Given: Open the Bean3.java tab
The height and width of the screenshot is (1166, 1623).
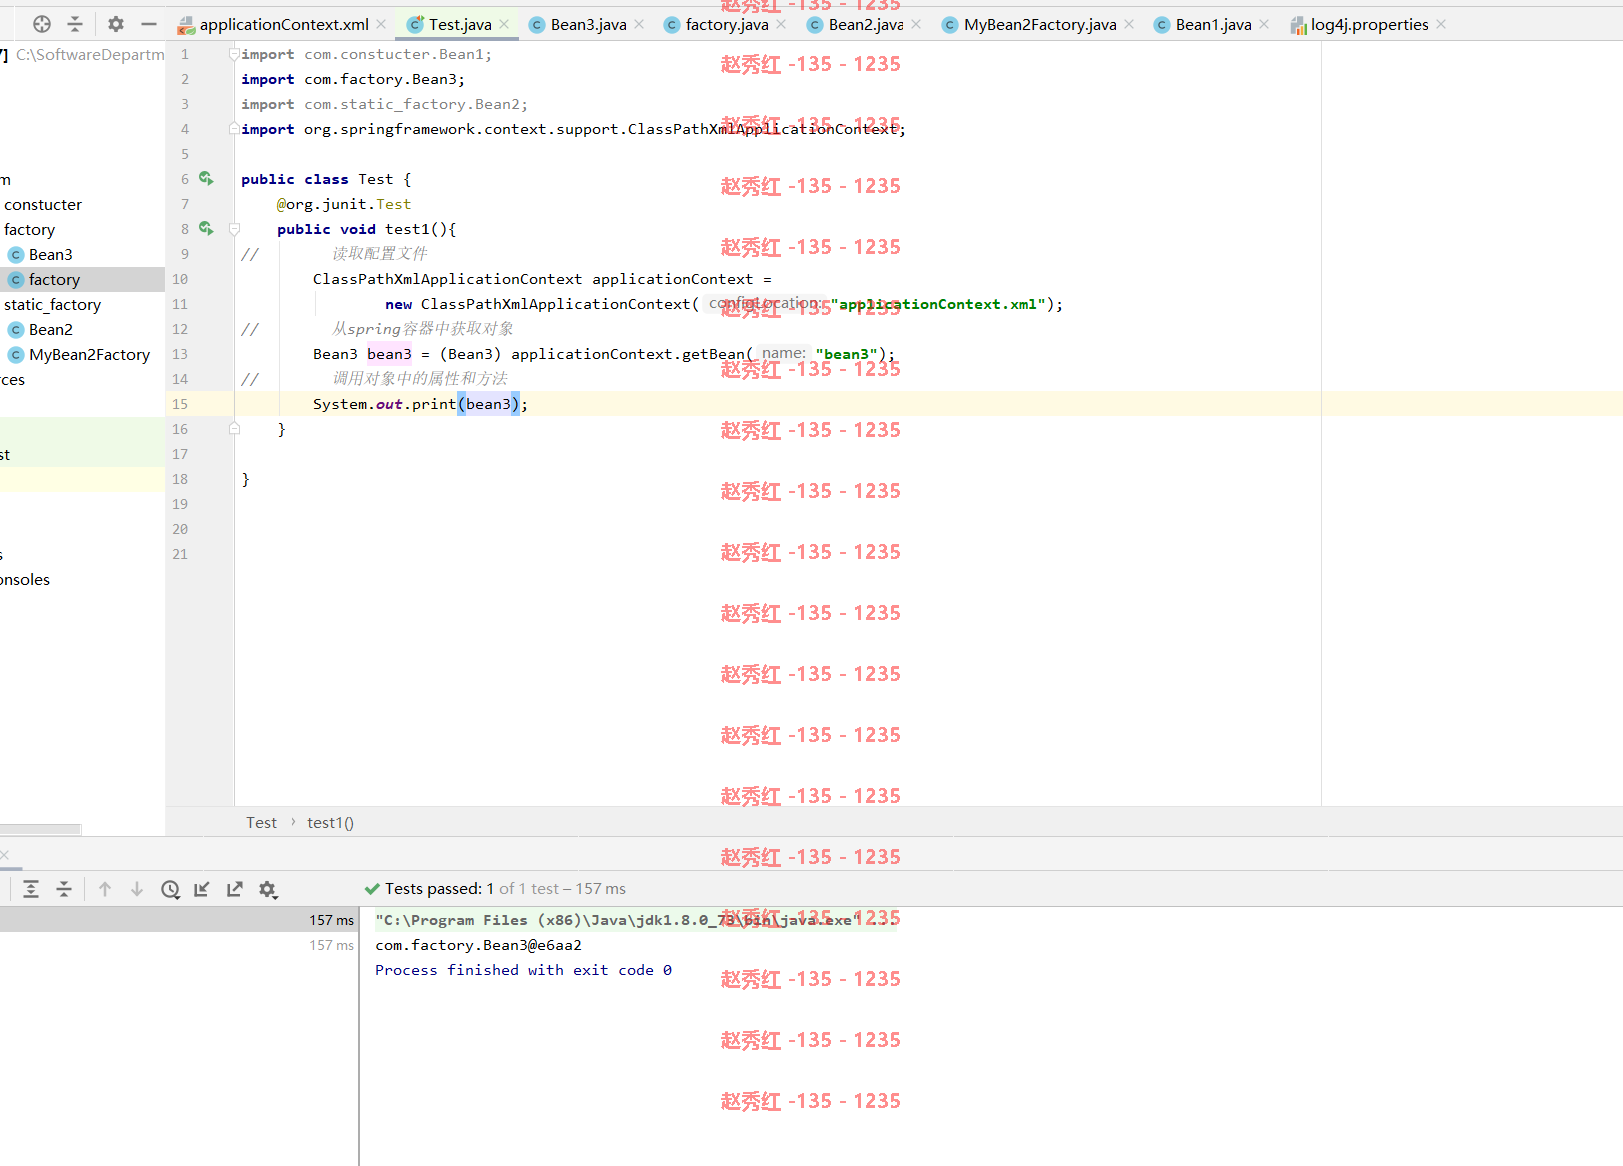Looking at the screenshot, I should pyautogui.click(x=588, y=24).
